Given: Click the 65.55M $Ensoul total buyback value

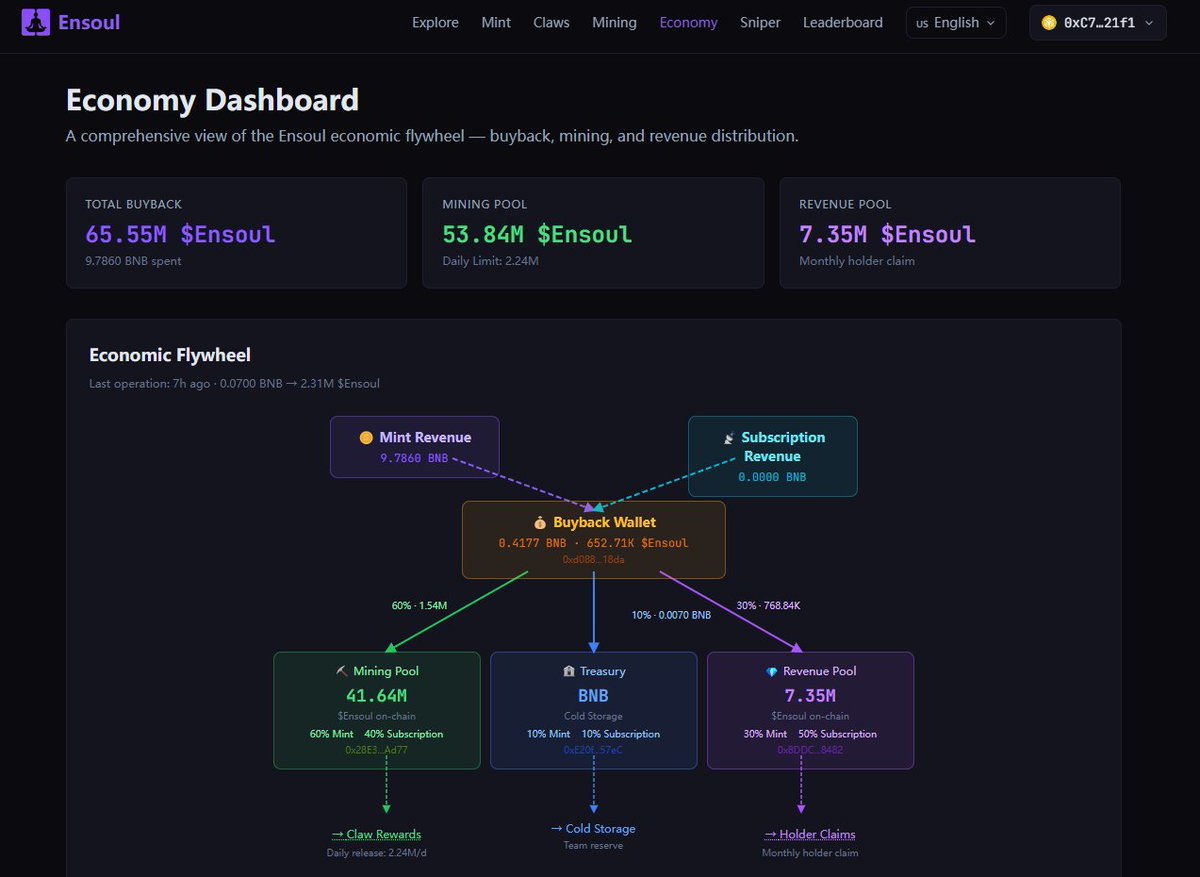Looking at the screenshot, I should [180, 234].
